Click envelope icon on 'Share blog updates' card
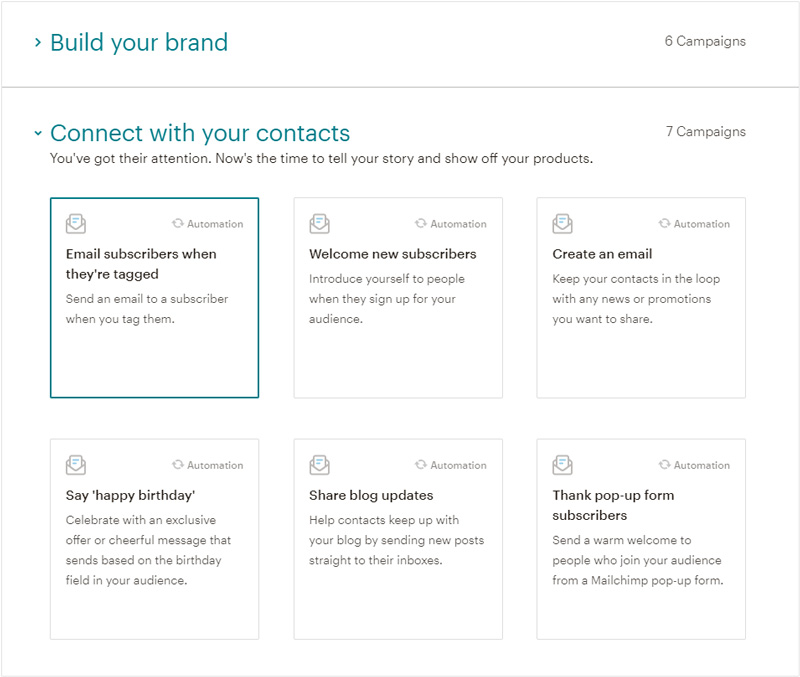 pyautogui.click(x=319, y=465)
